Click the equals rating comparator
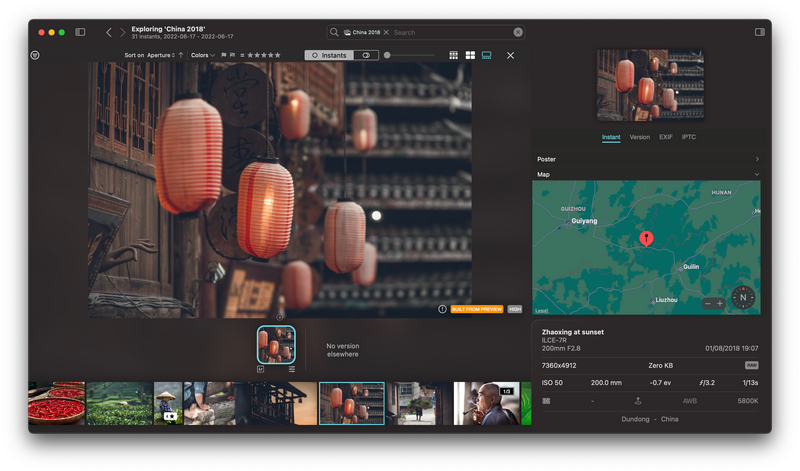This screenshot has width=800, height=471. pos(242,55)
